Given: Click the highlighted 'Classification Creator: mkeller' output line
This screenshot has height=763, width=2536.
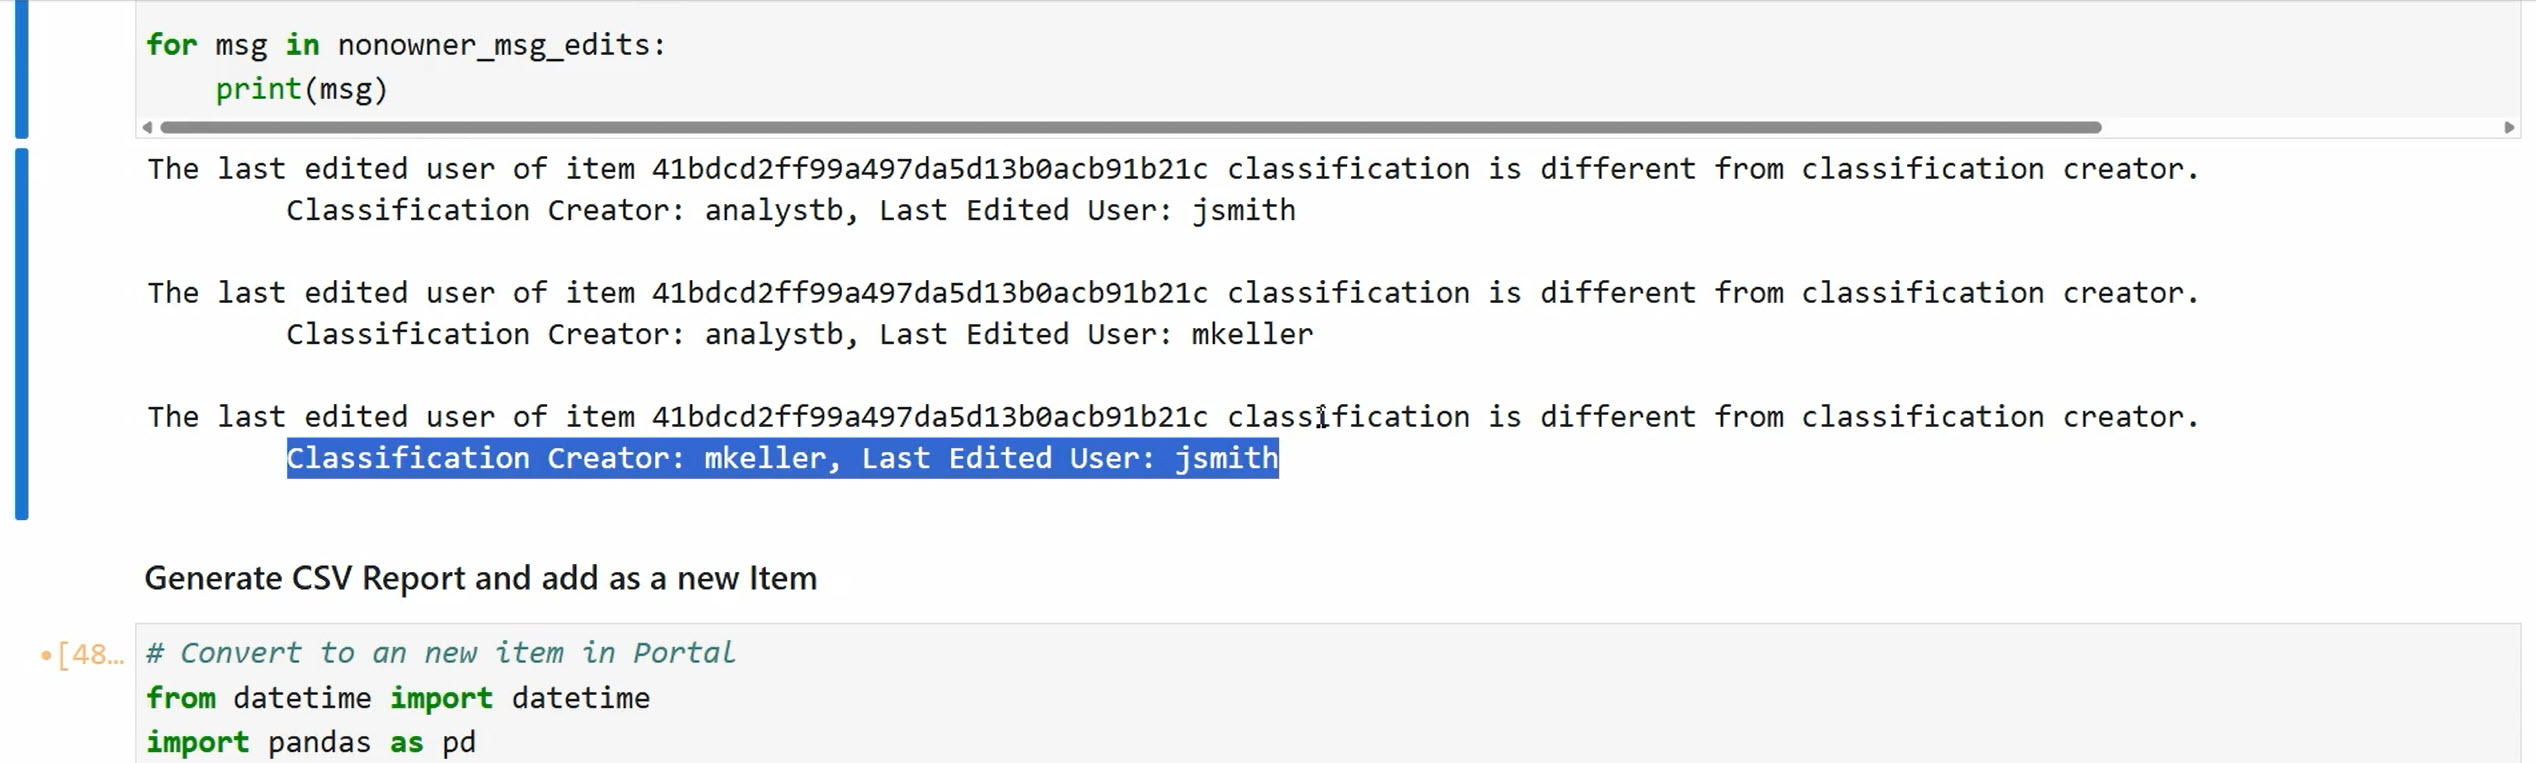Looking at the screenshot, I should (782, 458).
